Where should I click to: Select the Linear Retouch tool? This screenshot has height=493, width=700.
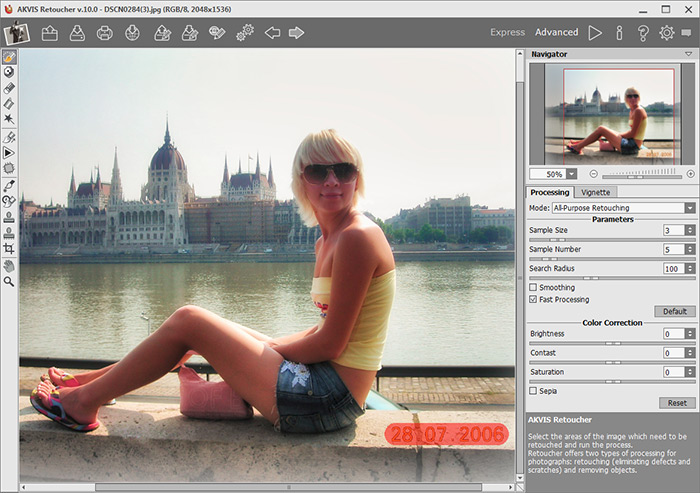pos(9,137)
